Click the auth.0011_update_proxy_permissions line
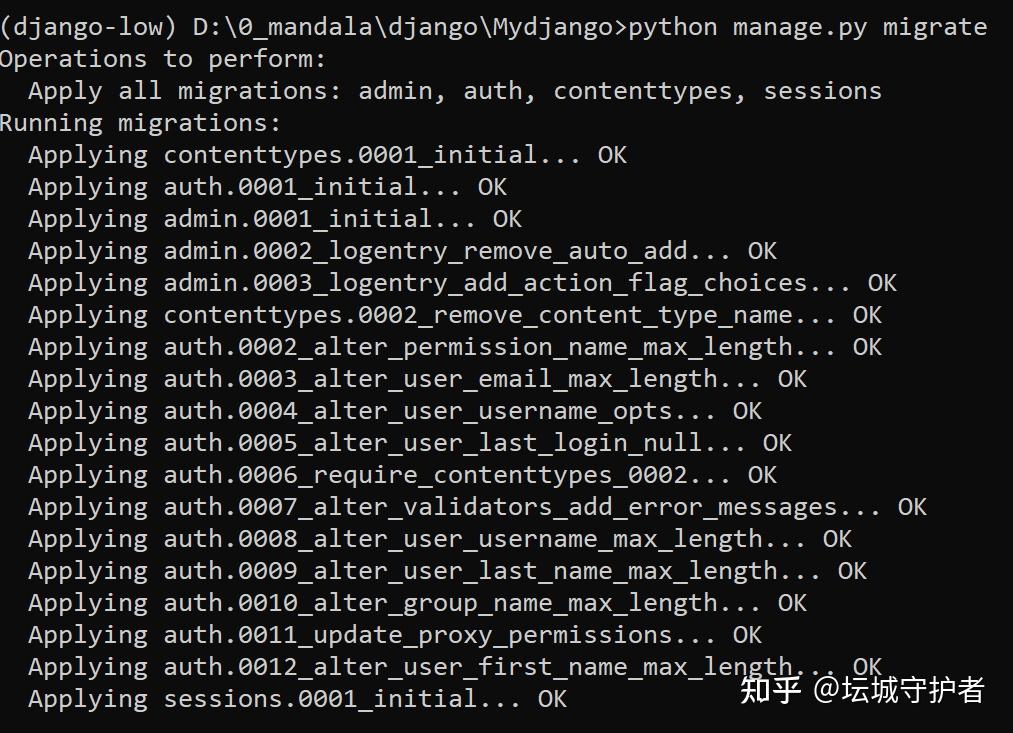Image resolution: width=1013 pixels, height=733 pixels. pos(395,635)
